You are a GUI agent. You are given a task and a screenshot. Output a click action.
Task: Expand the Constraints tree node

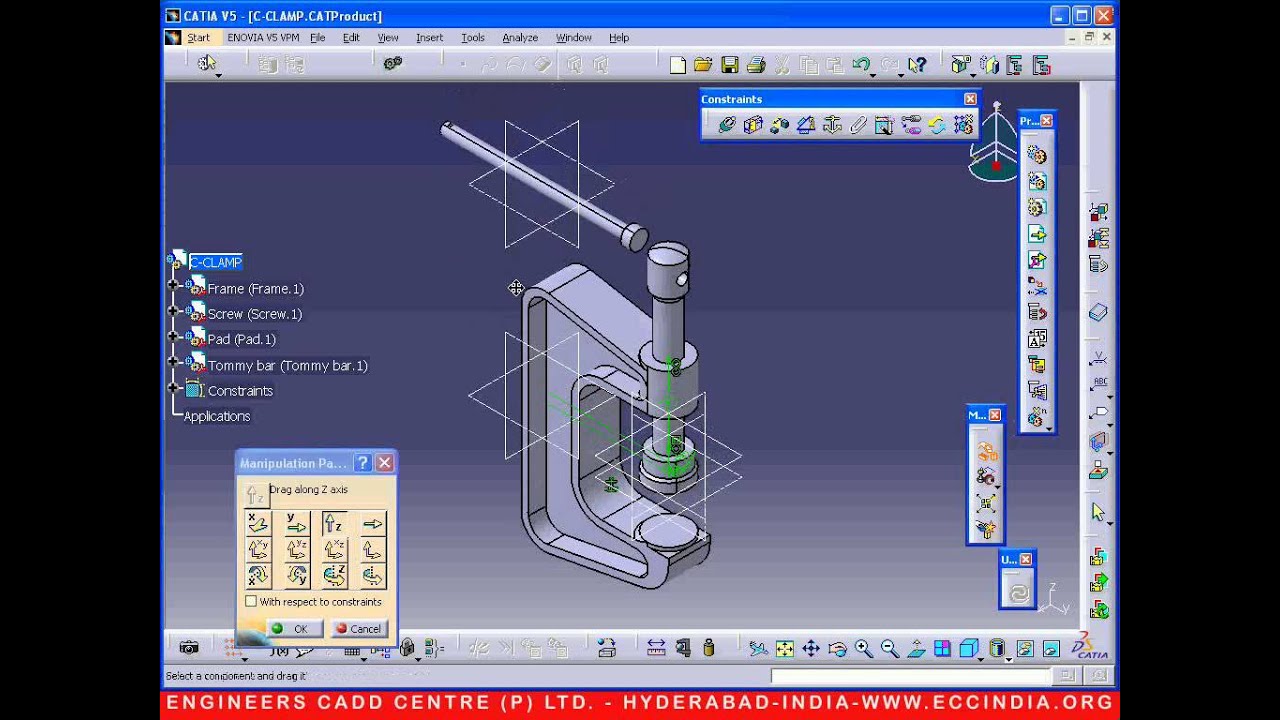coord(173,388)
